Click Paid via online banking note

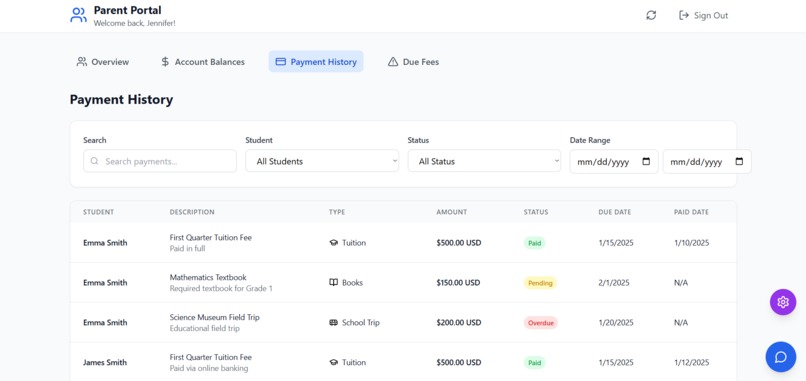209,368
